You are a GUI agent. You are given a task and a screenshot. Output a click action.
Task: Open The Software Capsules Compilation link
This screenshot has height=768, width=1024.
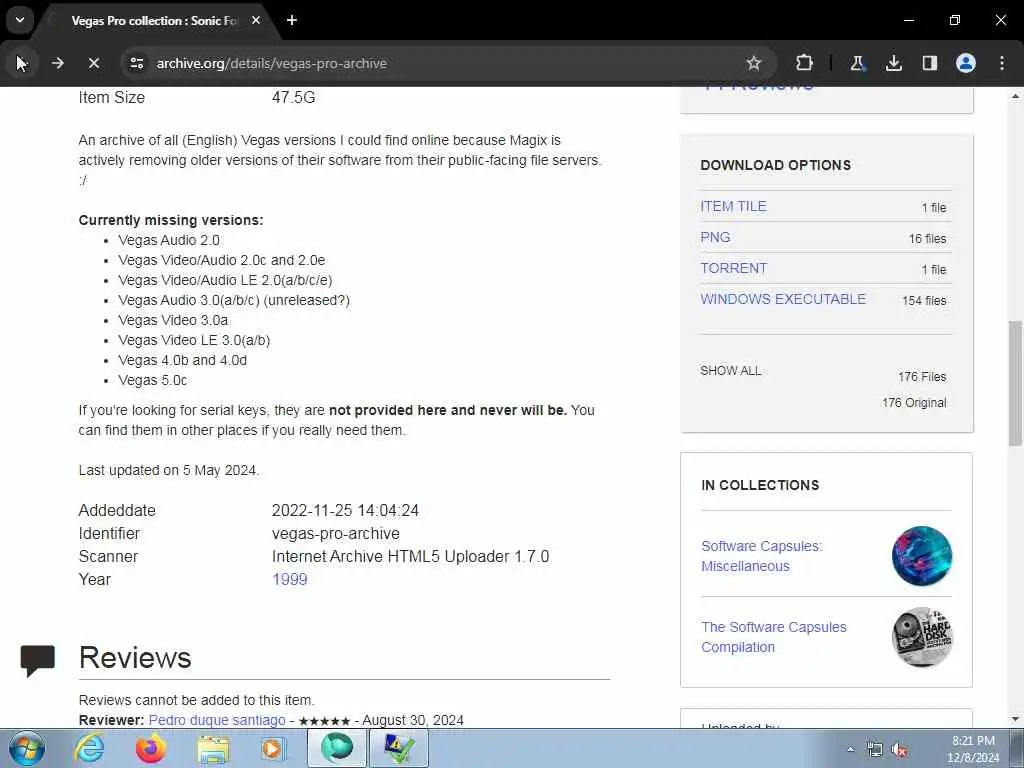pyautogui.click(x=773, y=637)
